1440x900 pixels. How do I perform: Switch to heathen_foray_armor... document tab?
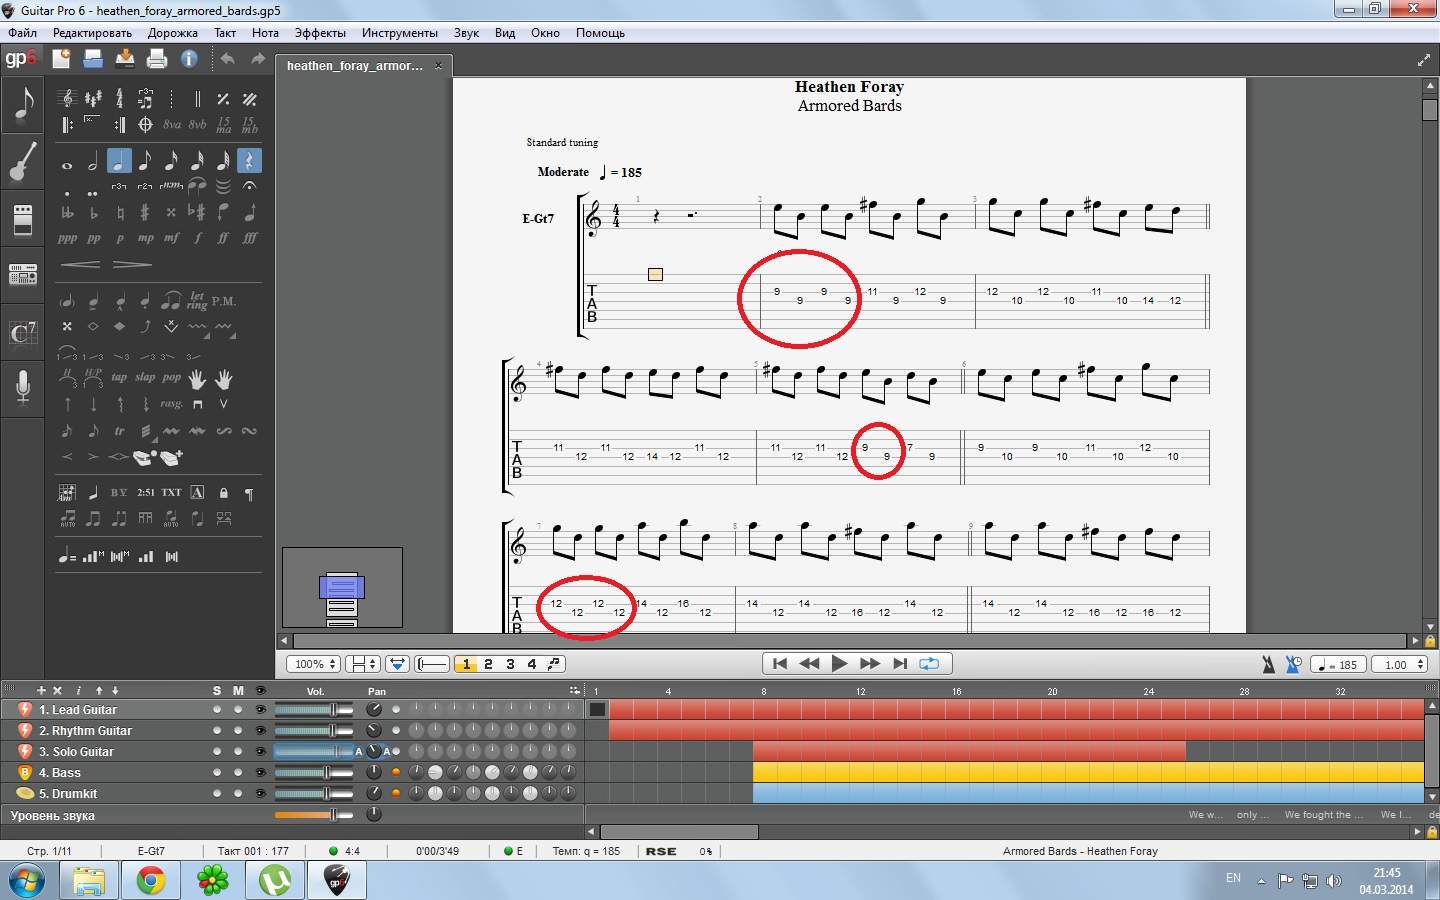click(363, 66)
